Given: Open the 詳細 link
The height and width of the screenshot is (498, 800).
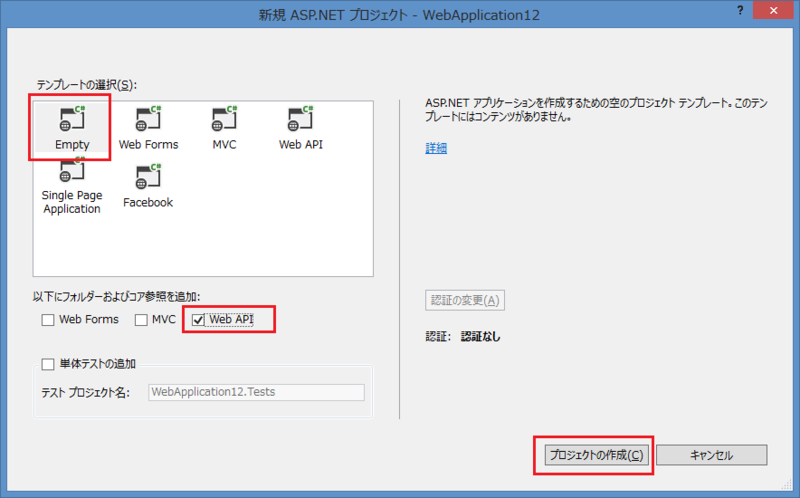Looking at the screenshot, I should pos(436,148).
